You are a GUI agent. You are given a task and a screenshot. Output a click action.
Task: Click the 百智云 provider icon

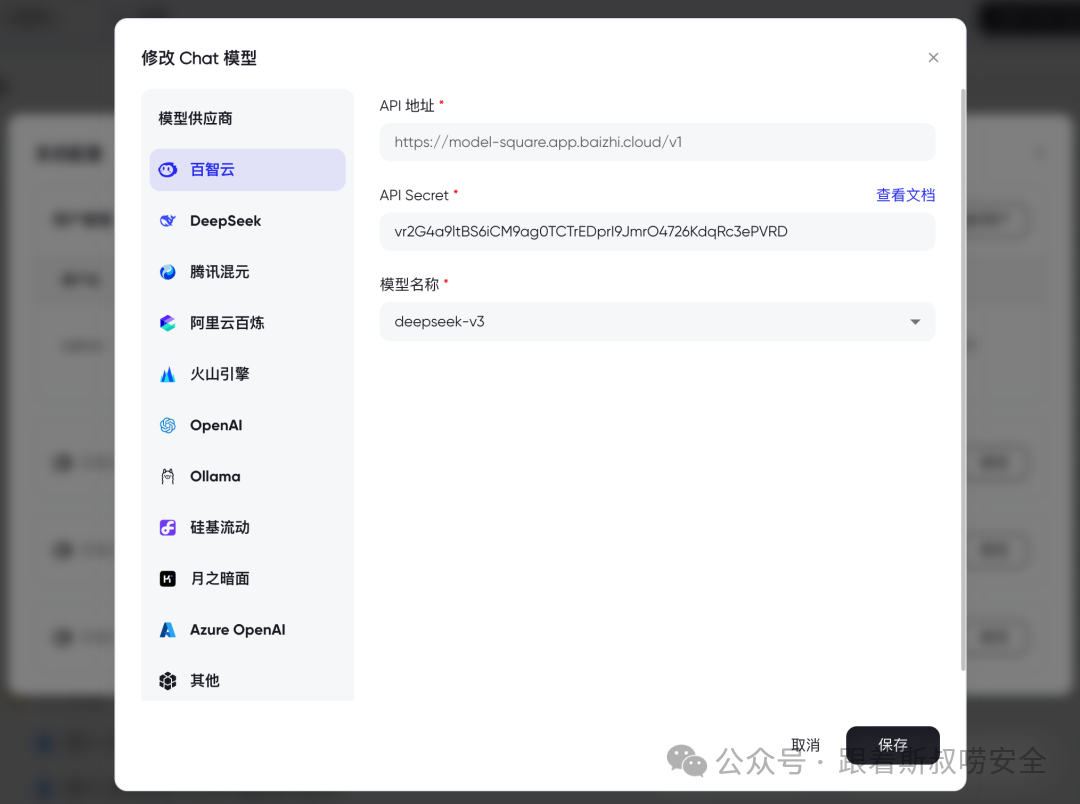point(167,169)
